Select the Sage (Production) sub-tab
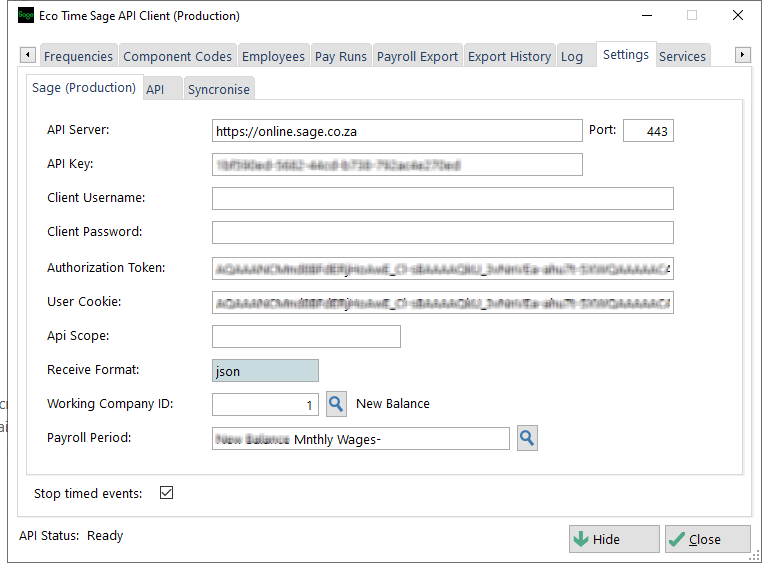769x570 pixels. click(84, 87)
